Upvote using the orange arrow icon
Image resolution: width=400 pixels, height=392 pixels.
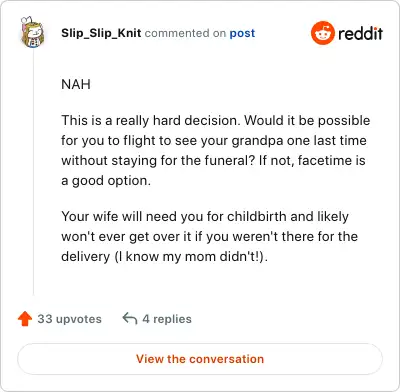(x=25, y=319)
